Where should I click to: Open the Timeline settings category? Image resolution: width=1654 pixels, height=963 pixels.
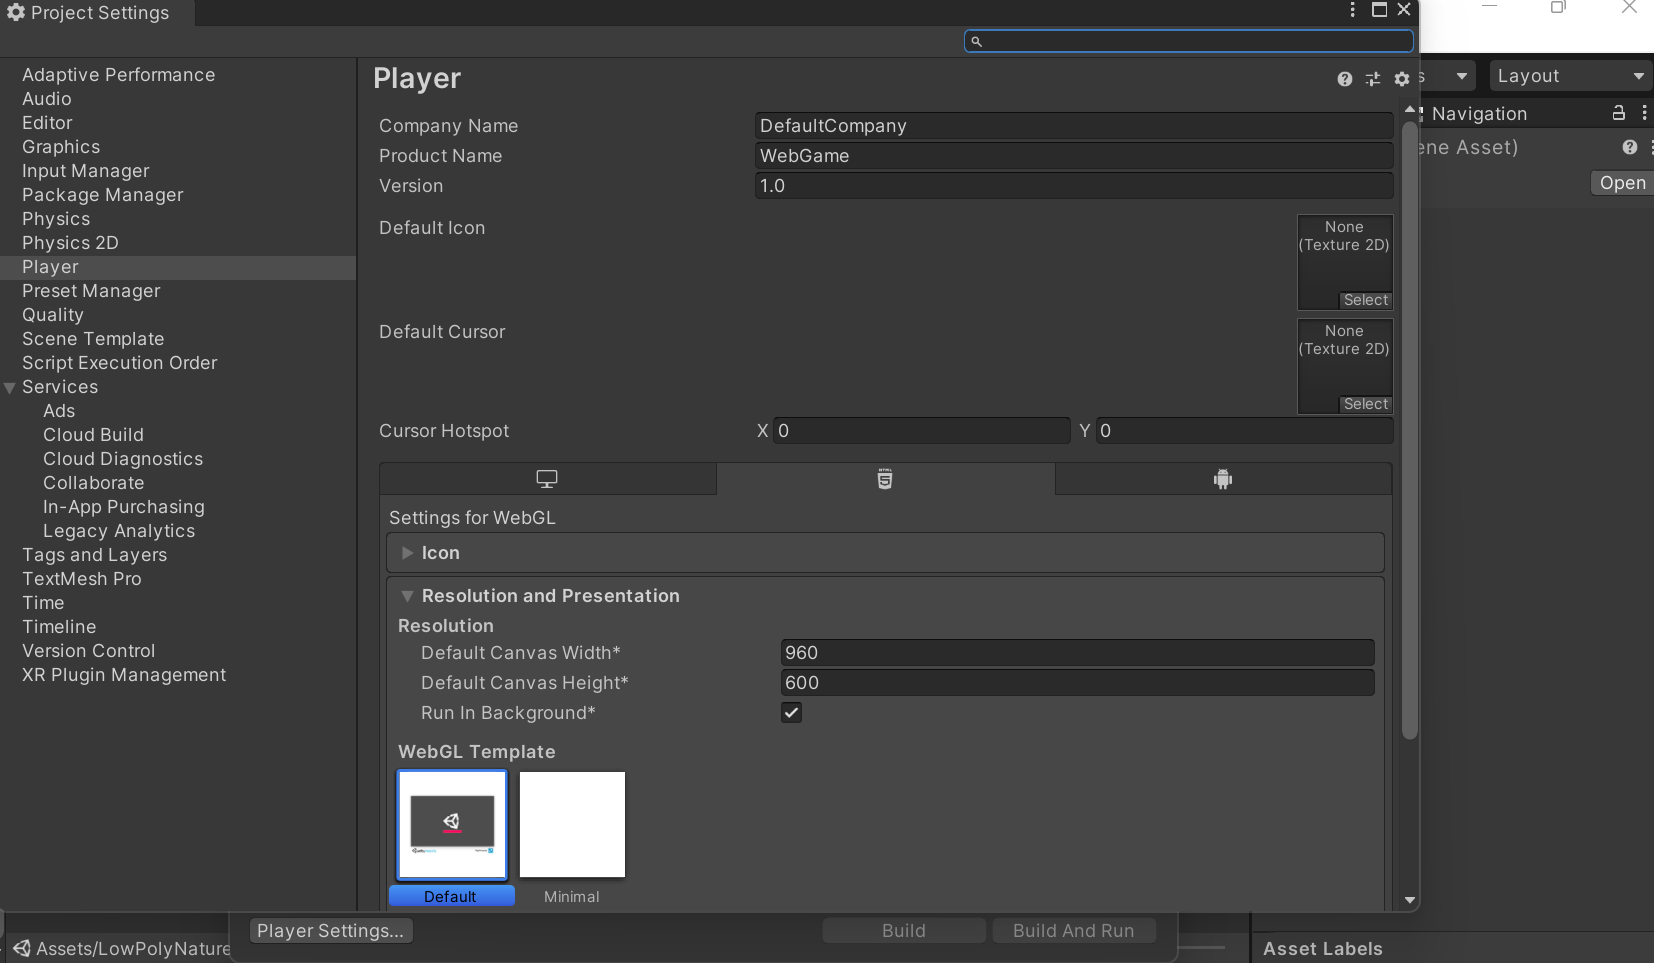coord(59,627)
